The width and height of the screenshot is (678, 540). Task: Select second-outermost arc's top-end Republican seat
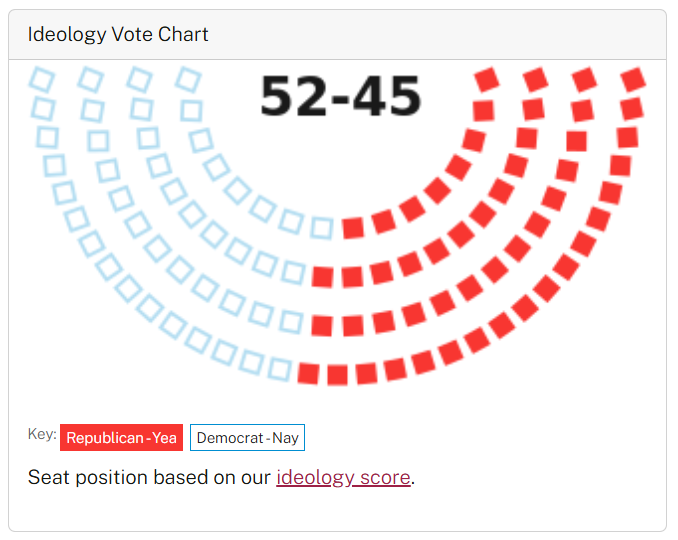click(585, 80)
